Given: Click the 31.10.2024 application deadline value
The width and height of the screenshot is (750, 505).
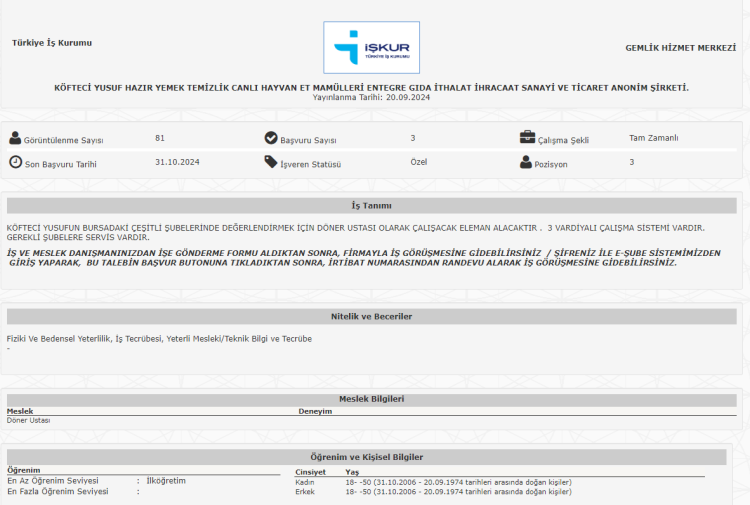Looking at the screenshot, I should (176, 162).
